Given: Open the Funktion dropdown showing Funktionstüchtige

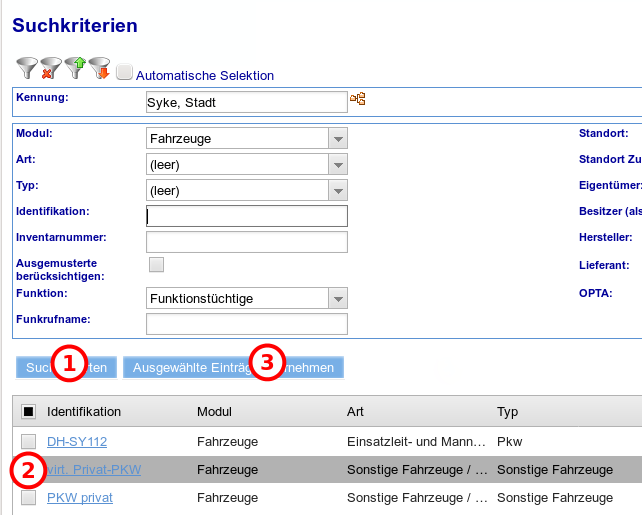Looking at the screenshot, I should (338, 298).
